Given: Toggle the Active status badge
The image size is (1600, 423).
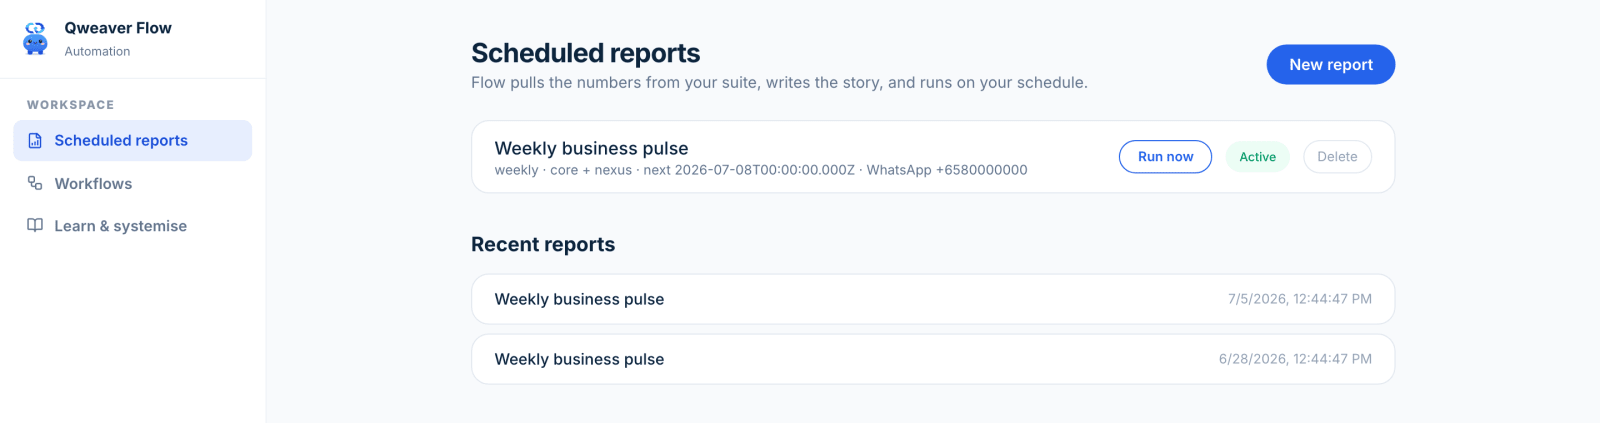Looking at the screenshot, I should click(1257, 157).
